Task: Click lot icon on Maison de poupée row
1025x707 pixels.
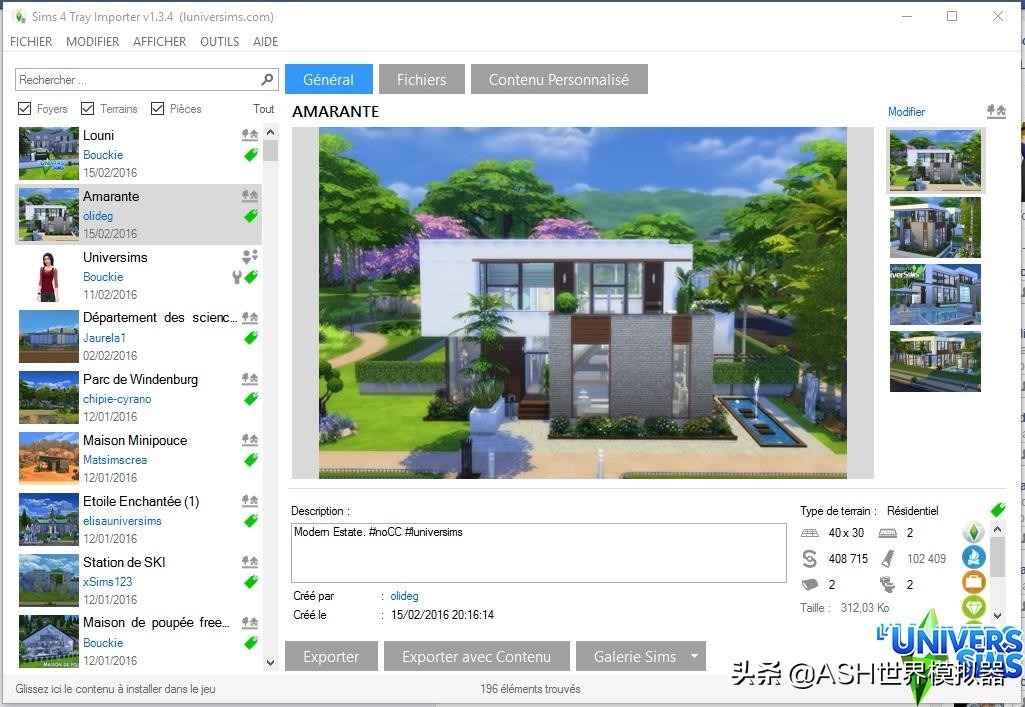Action: pos(250,623)
